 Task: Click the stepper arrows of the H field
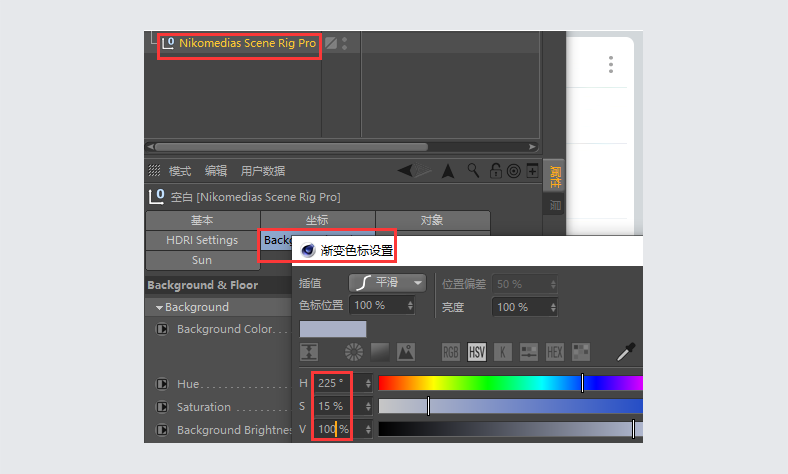pos(368,384)
